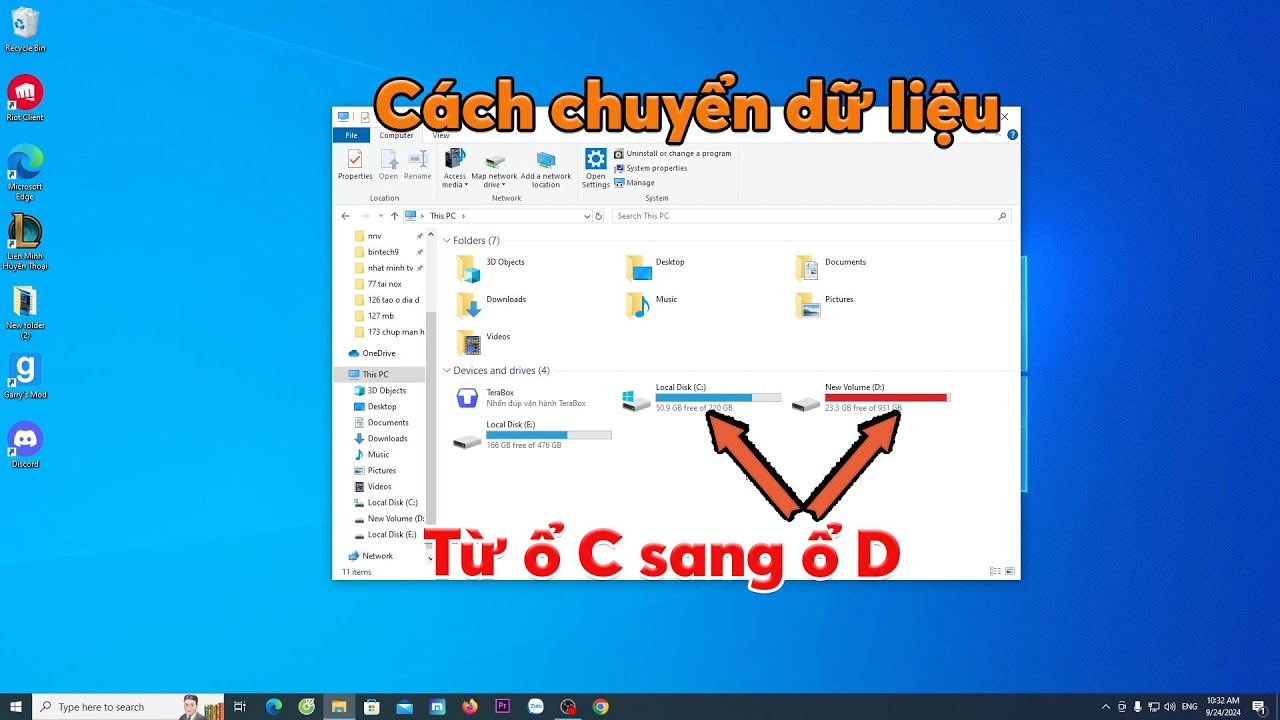Select the Downloads folder in main pane
1280x720 pixels.
[491, 305]
